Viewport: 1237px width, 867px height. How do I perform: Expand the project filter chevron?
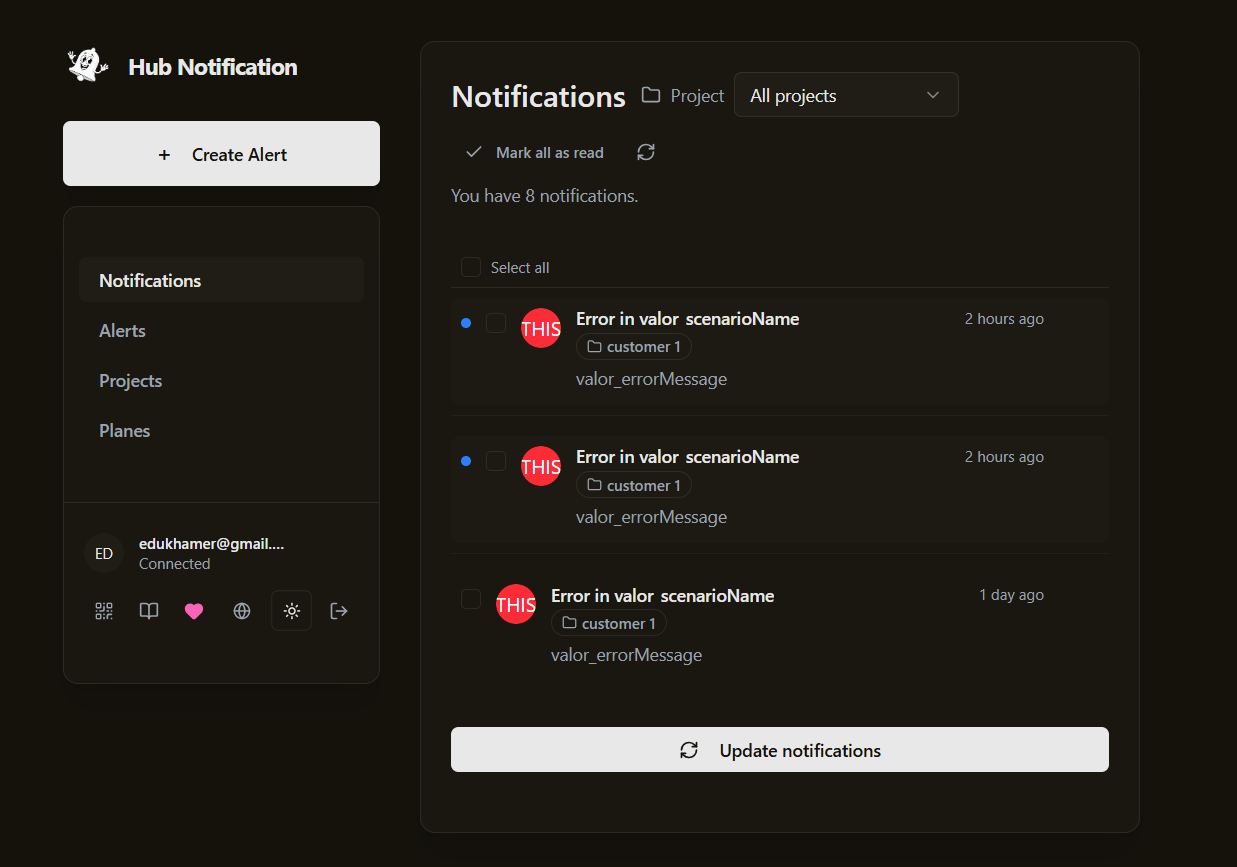[x=932, y=94]
